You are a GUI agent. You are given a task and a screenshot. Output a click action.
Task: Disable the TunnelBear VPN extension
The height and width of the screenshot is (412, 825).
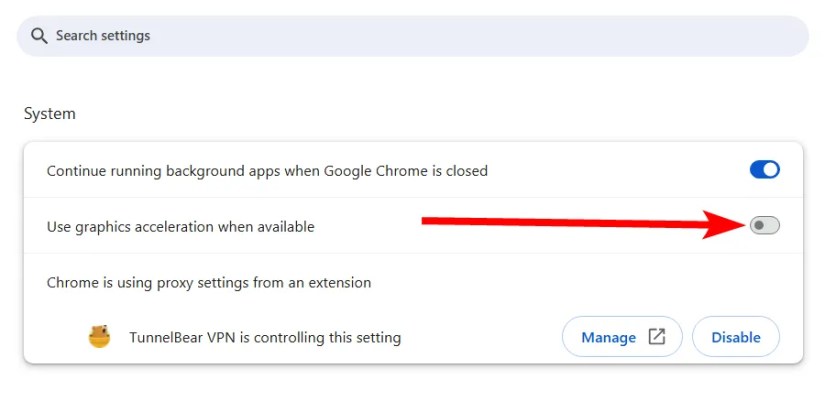(735, 337)
